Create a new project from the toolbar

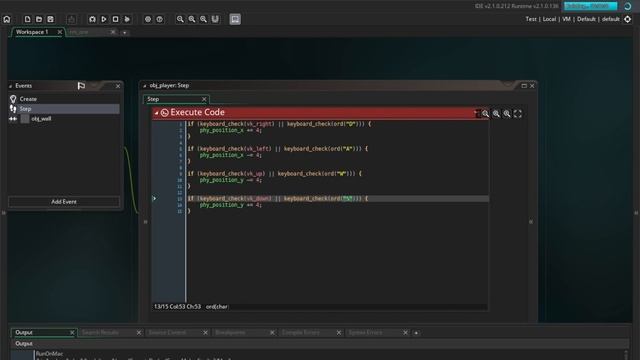(27, 19)
